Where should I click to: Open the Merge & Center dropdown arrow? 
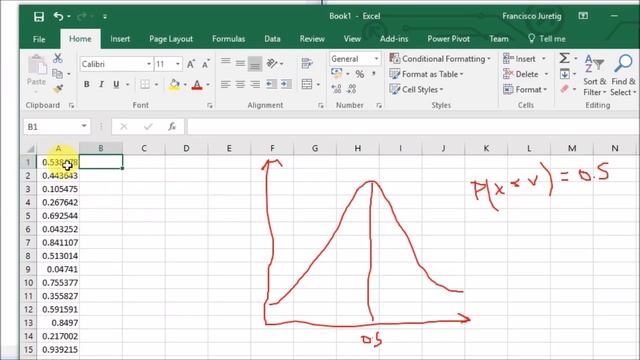(318, 84)
